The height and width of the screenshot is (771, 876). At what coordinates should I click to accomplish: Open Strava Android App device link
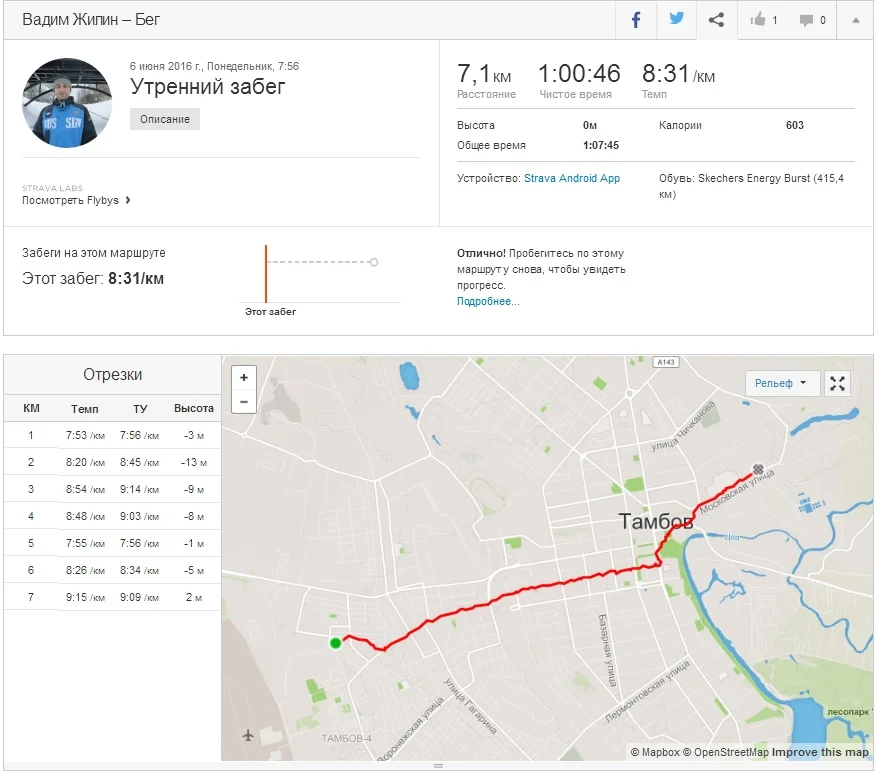point(572,178)
